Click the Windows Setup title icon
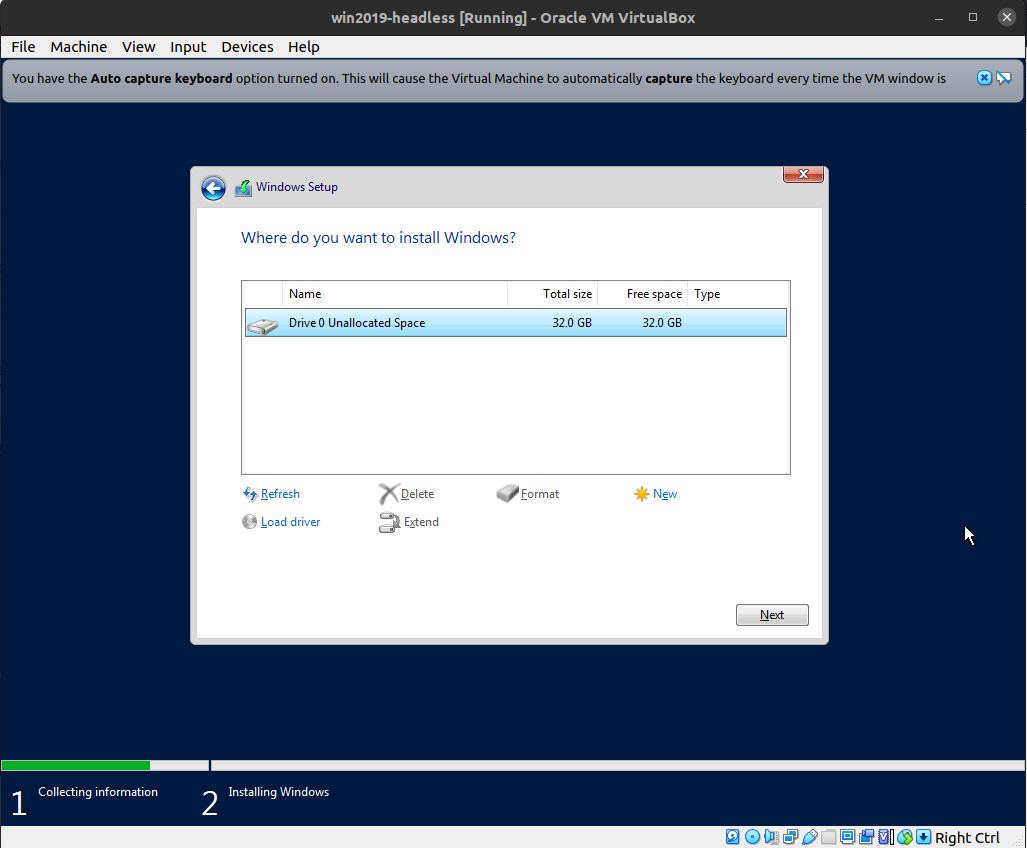 (x=243, y=188)
